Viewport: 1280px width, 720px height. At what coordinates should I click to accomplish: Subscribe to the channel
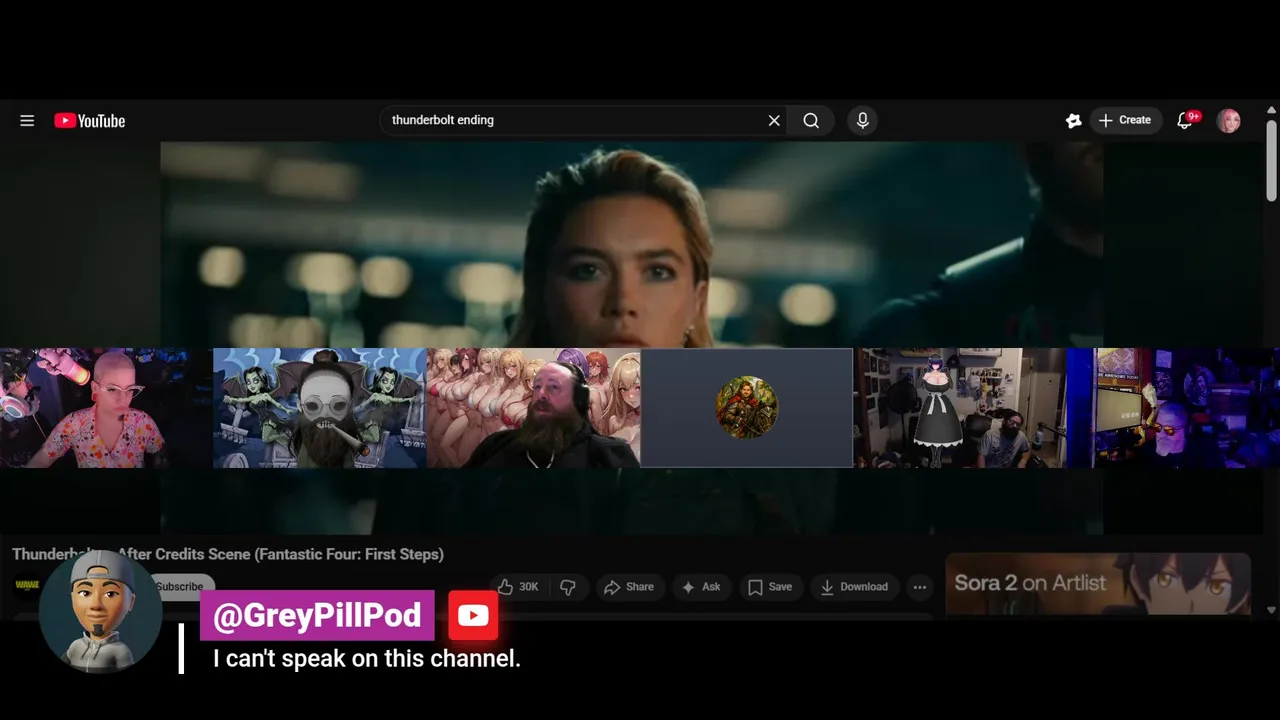pyautogui.click(x=179, y=587)
